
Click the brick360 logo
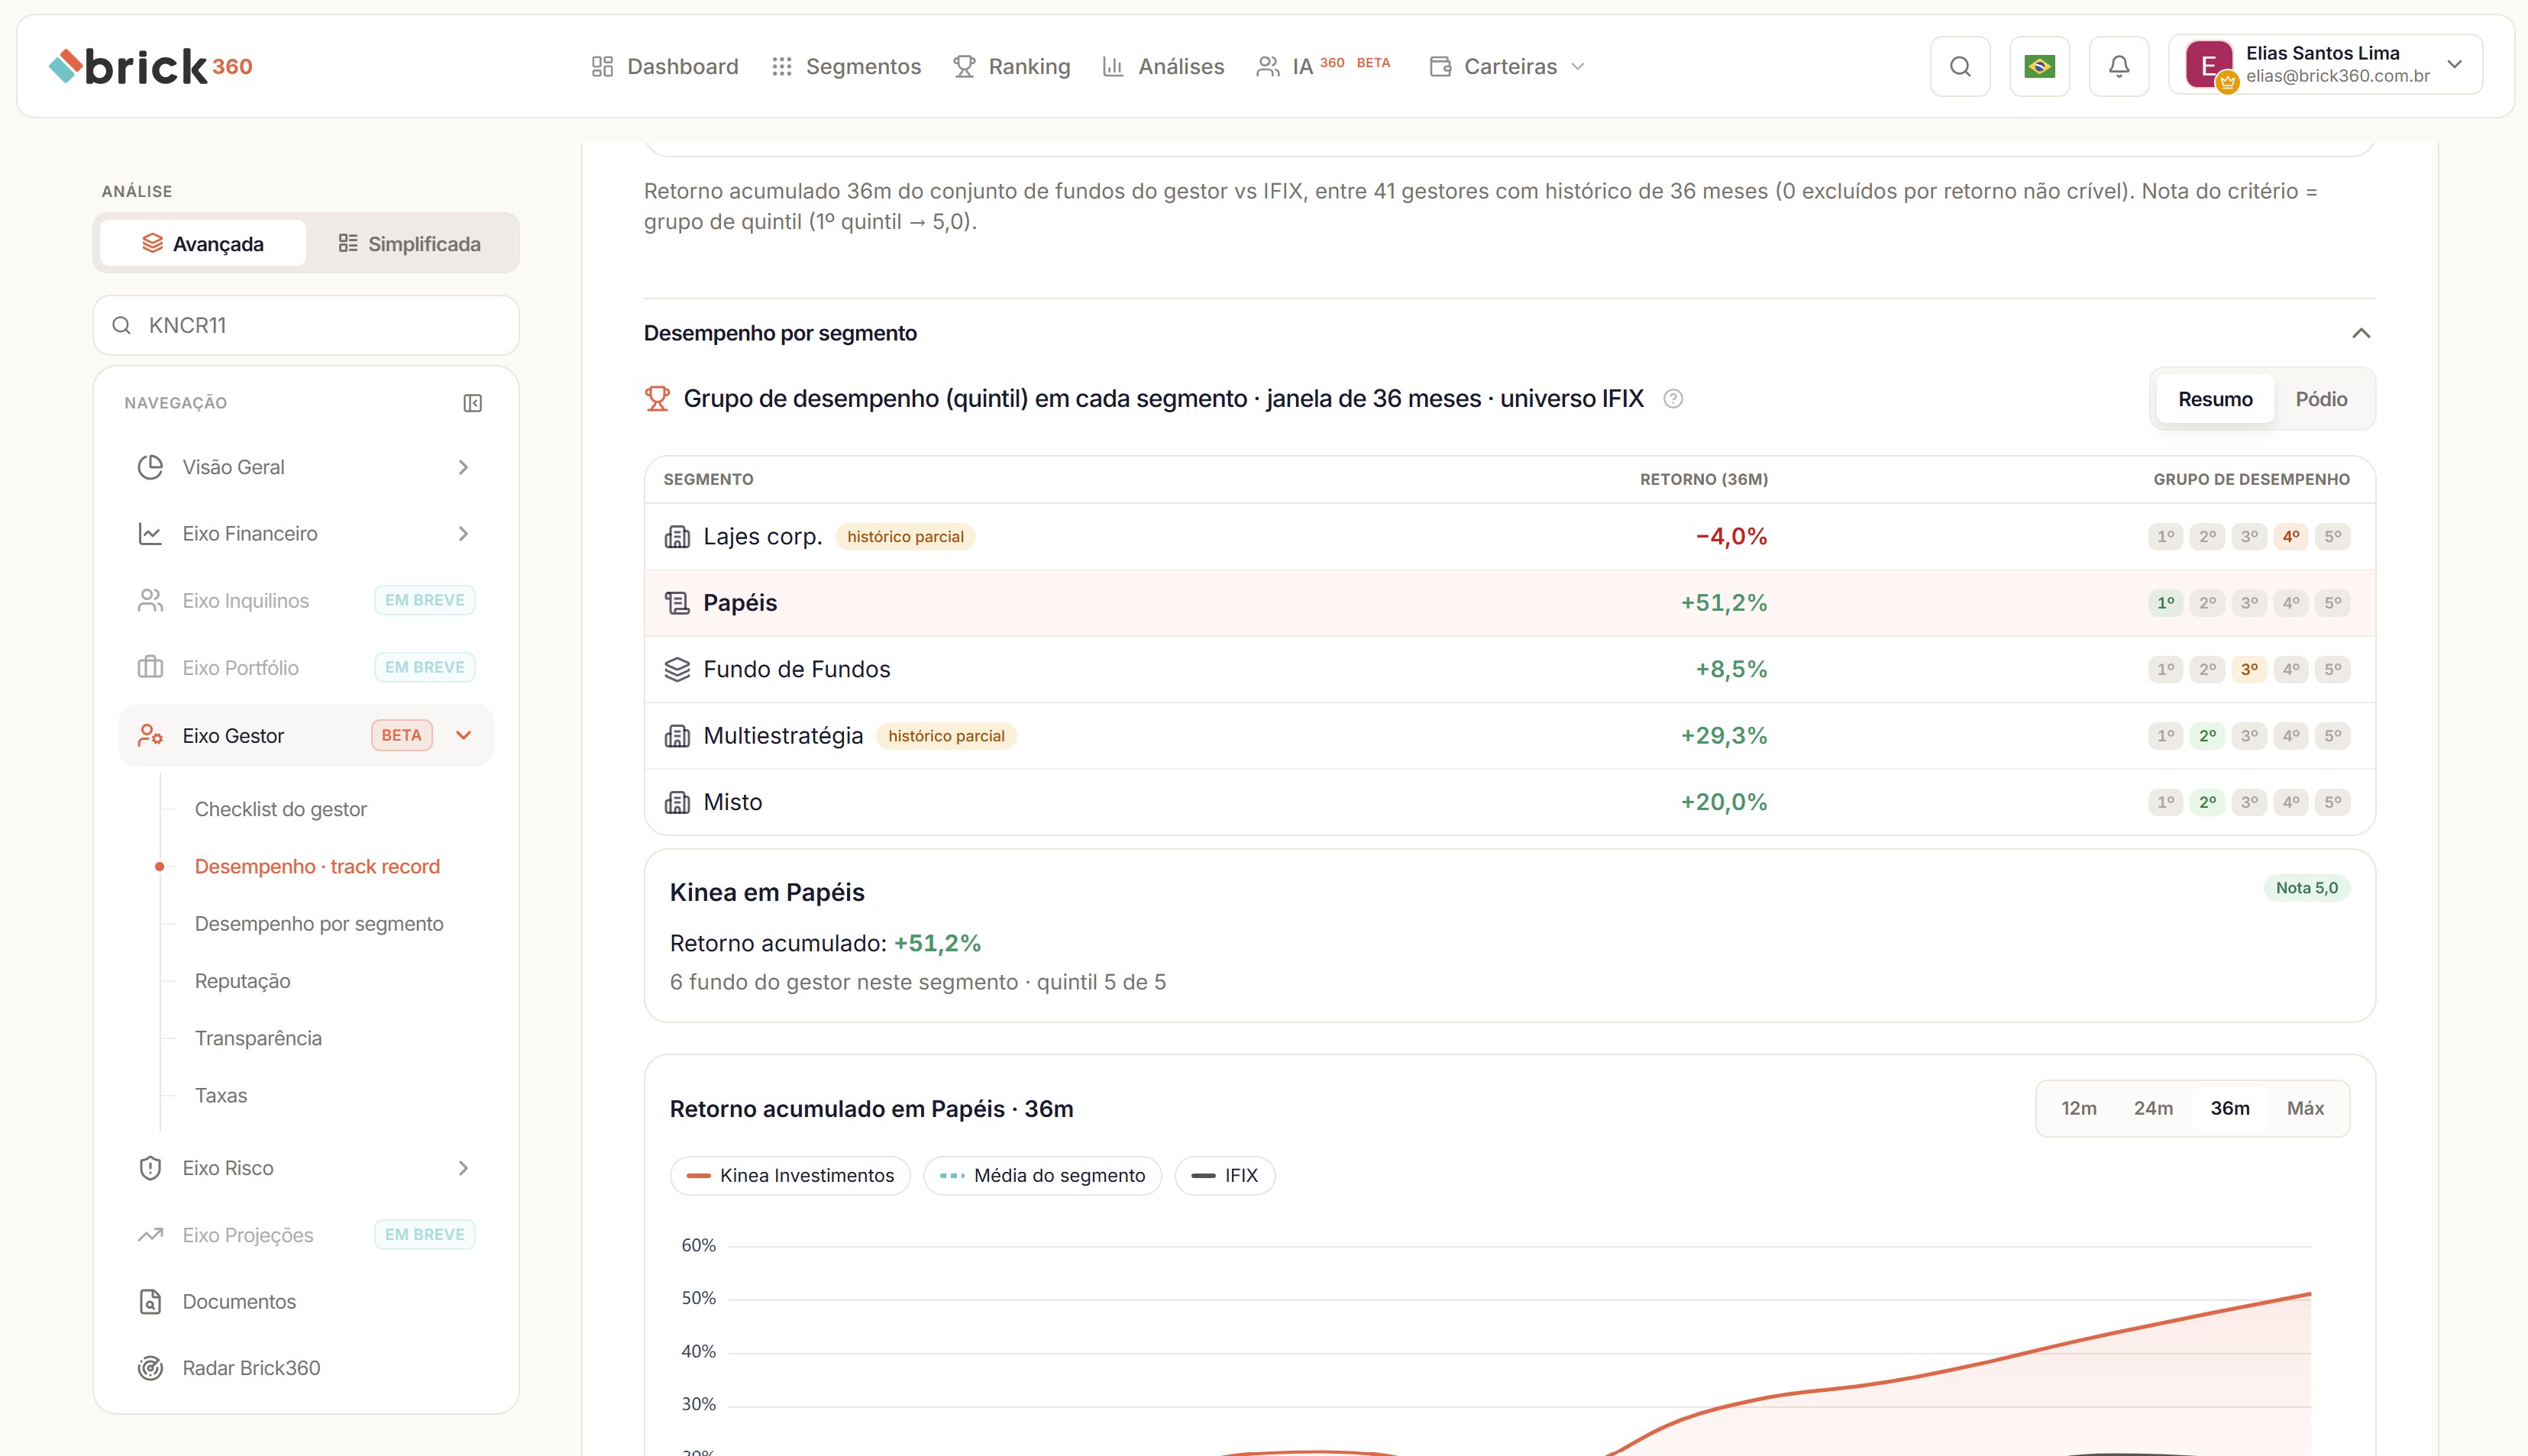pyautogui.click(x=151, y=66)
